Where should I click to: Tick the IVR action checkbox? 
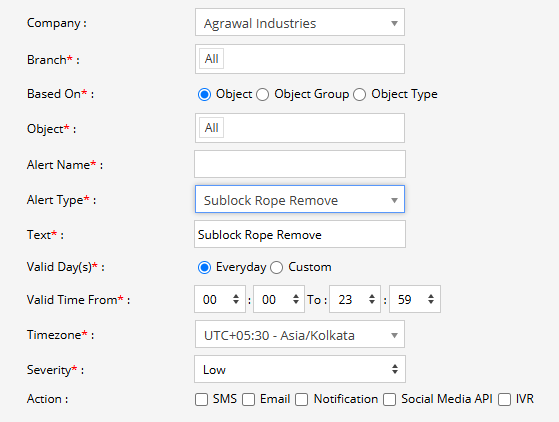point(504,399)
